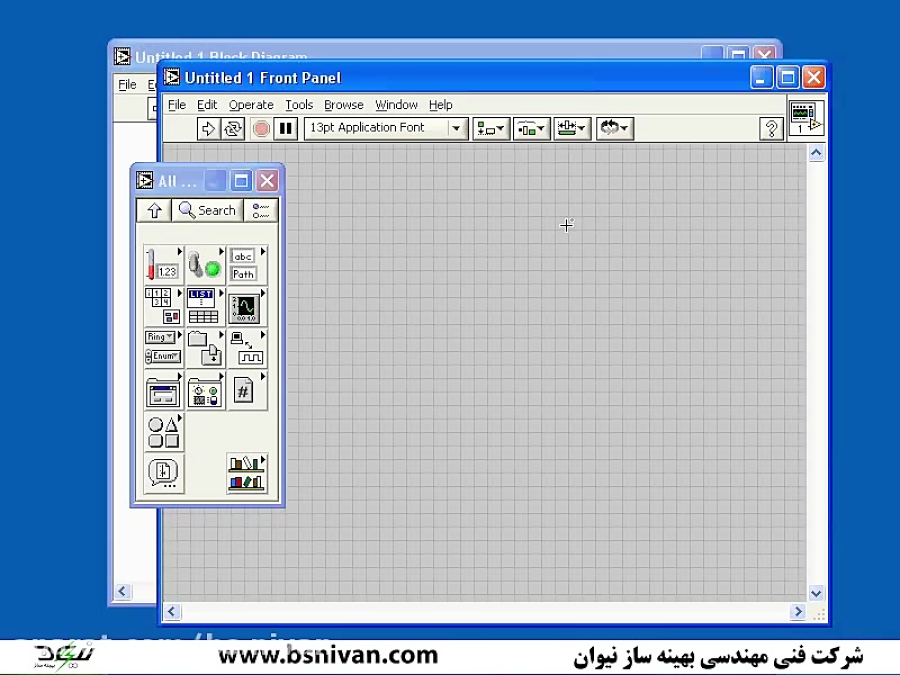This screenshot has width=900, height=675.
Task: Open the Array & Cluster subpalette
Action: coord(164,307)
